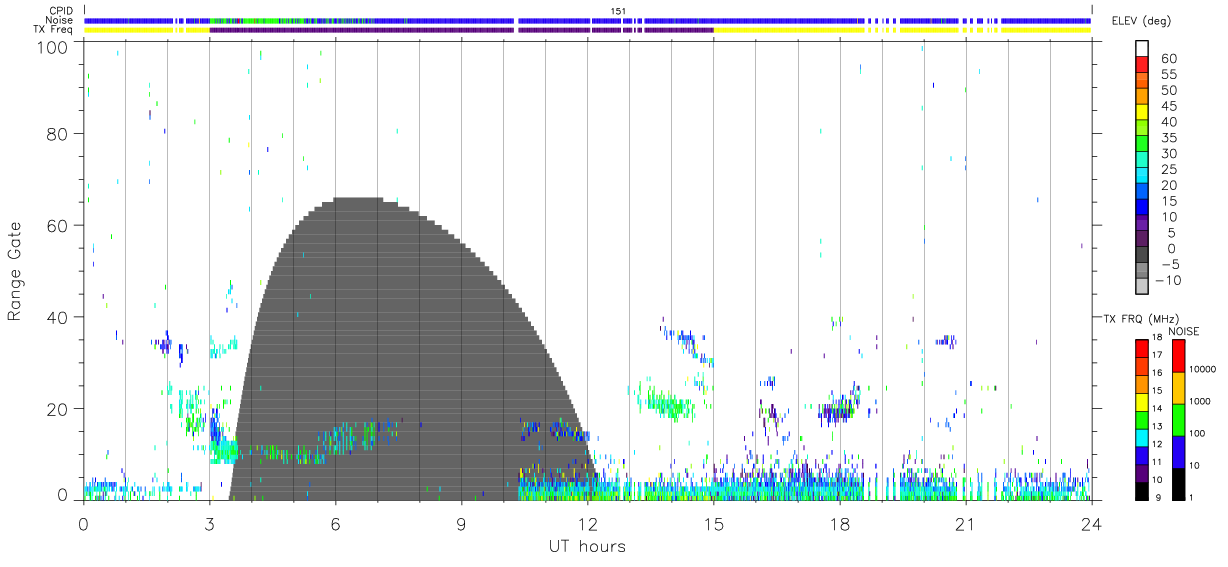Click the '55' label on ELEV scale
Viewport: 1228px width, 567px height.
(x=1168, y=75)
